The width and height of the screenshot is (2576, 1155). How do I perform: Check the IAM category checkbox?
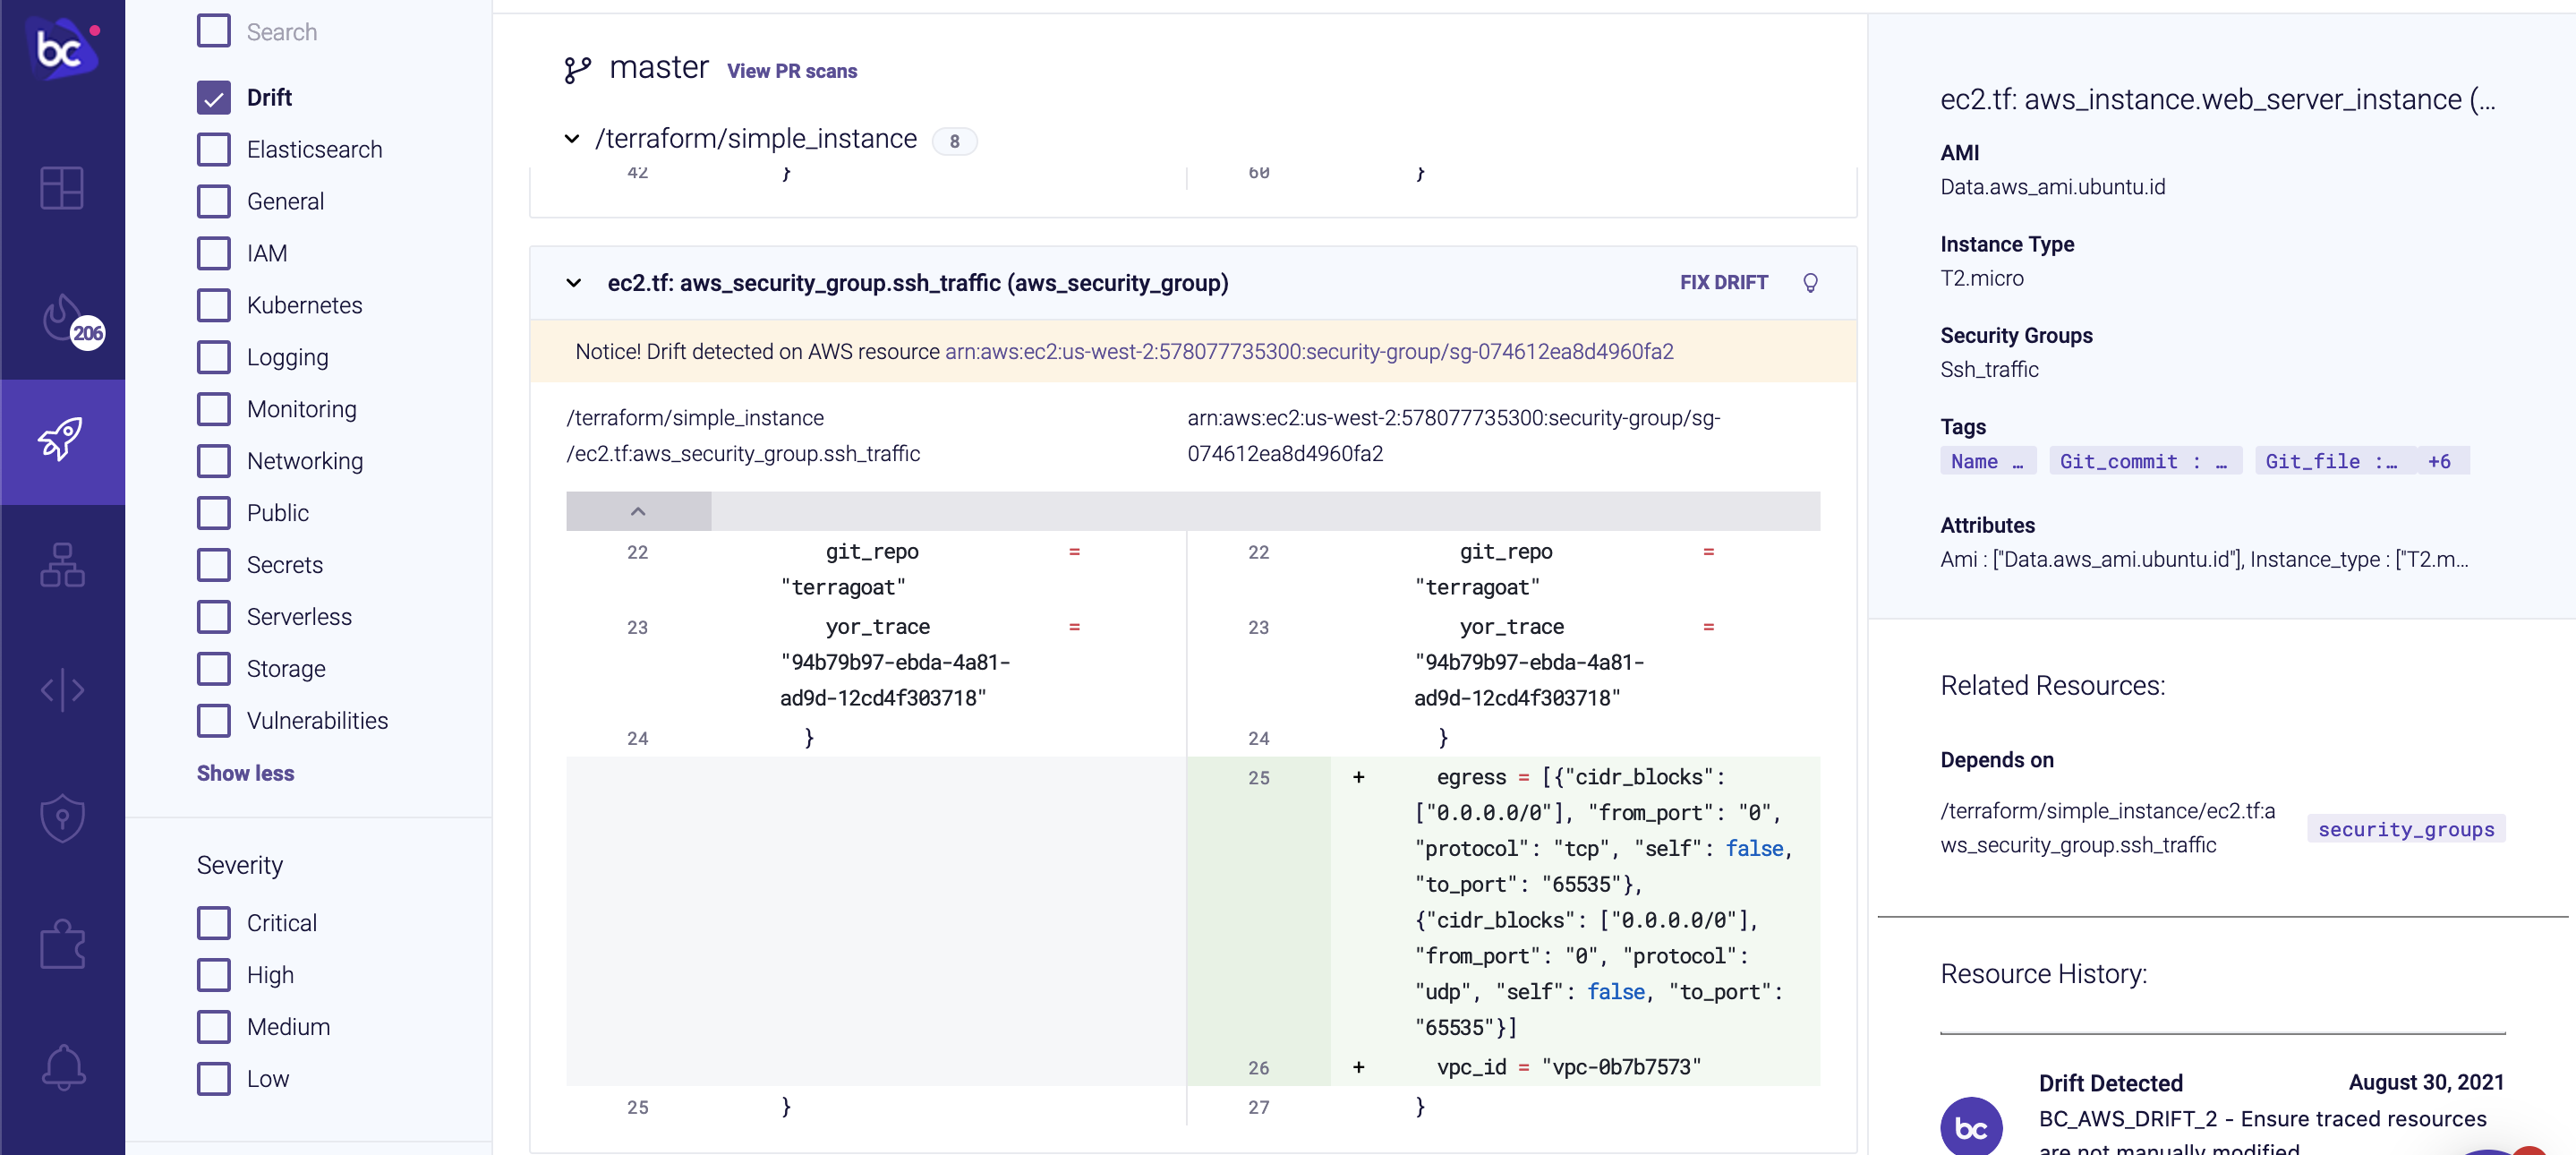pyautogui.click(x=213, y=254)
